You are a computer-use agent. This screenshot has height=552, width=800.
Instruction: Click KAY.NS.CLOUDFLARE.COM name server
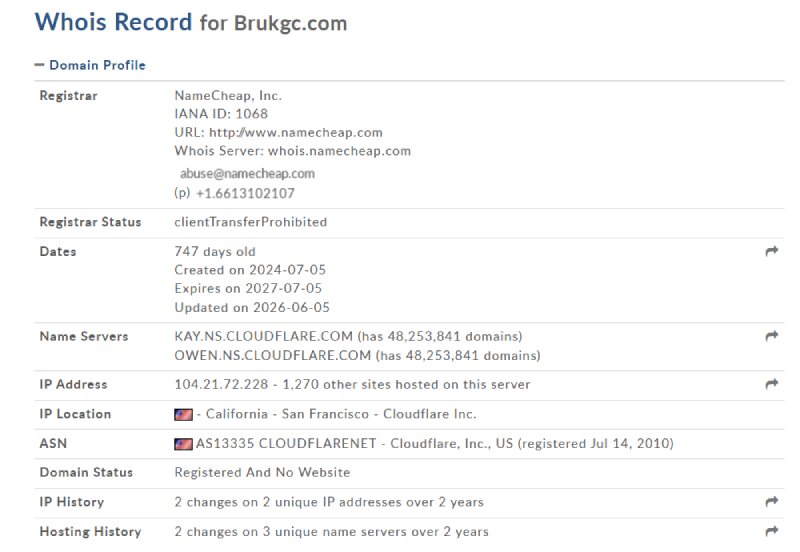pyautogui.click(x=263, y=336)
